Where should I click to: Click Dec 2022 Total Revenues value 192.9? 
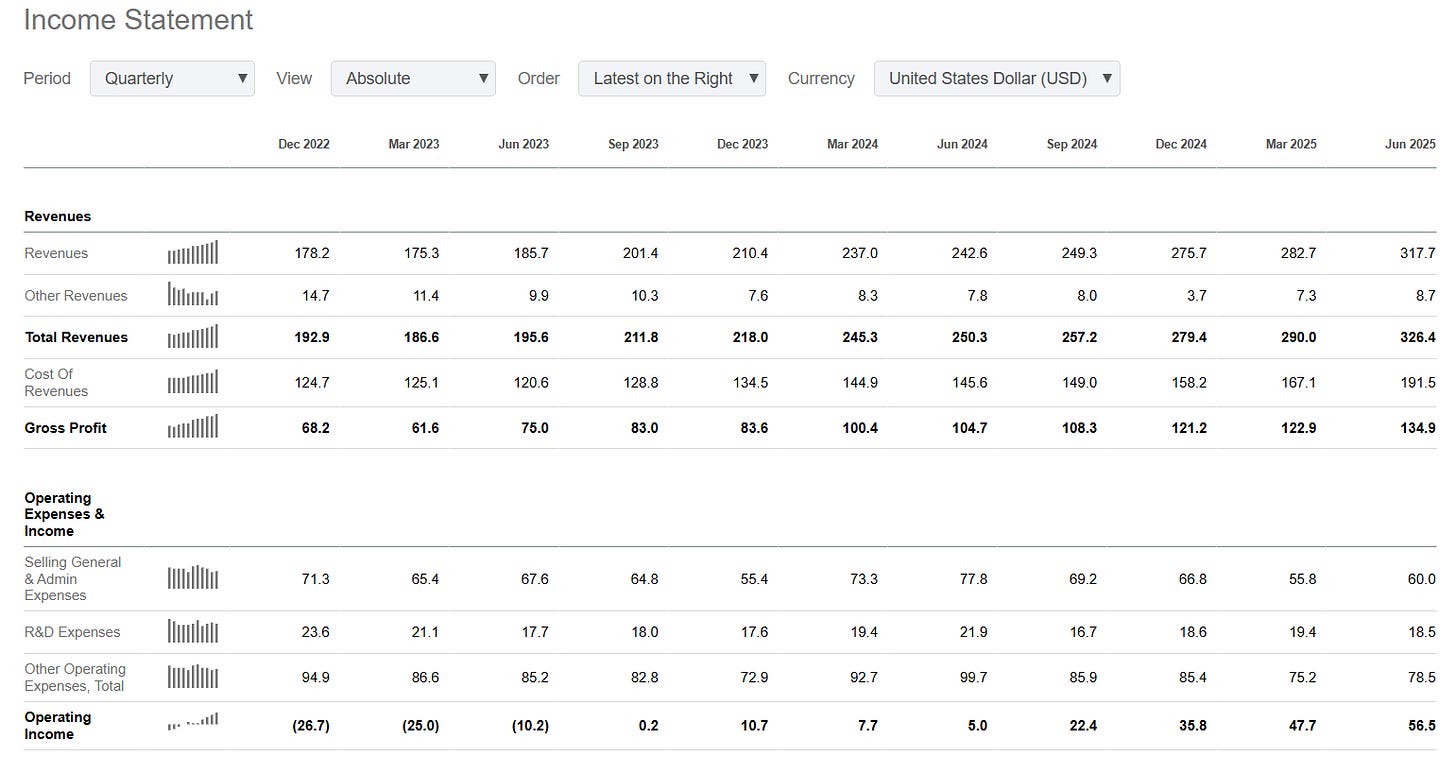point(312,337)
